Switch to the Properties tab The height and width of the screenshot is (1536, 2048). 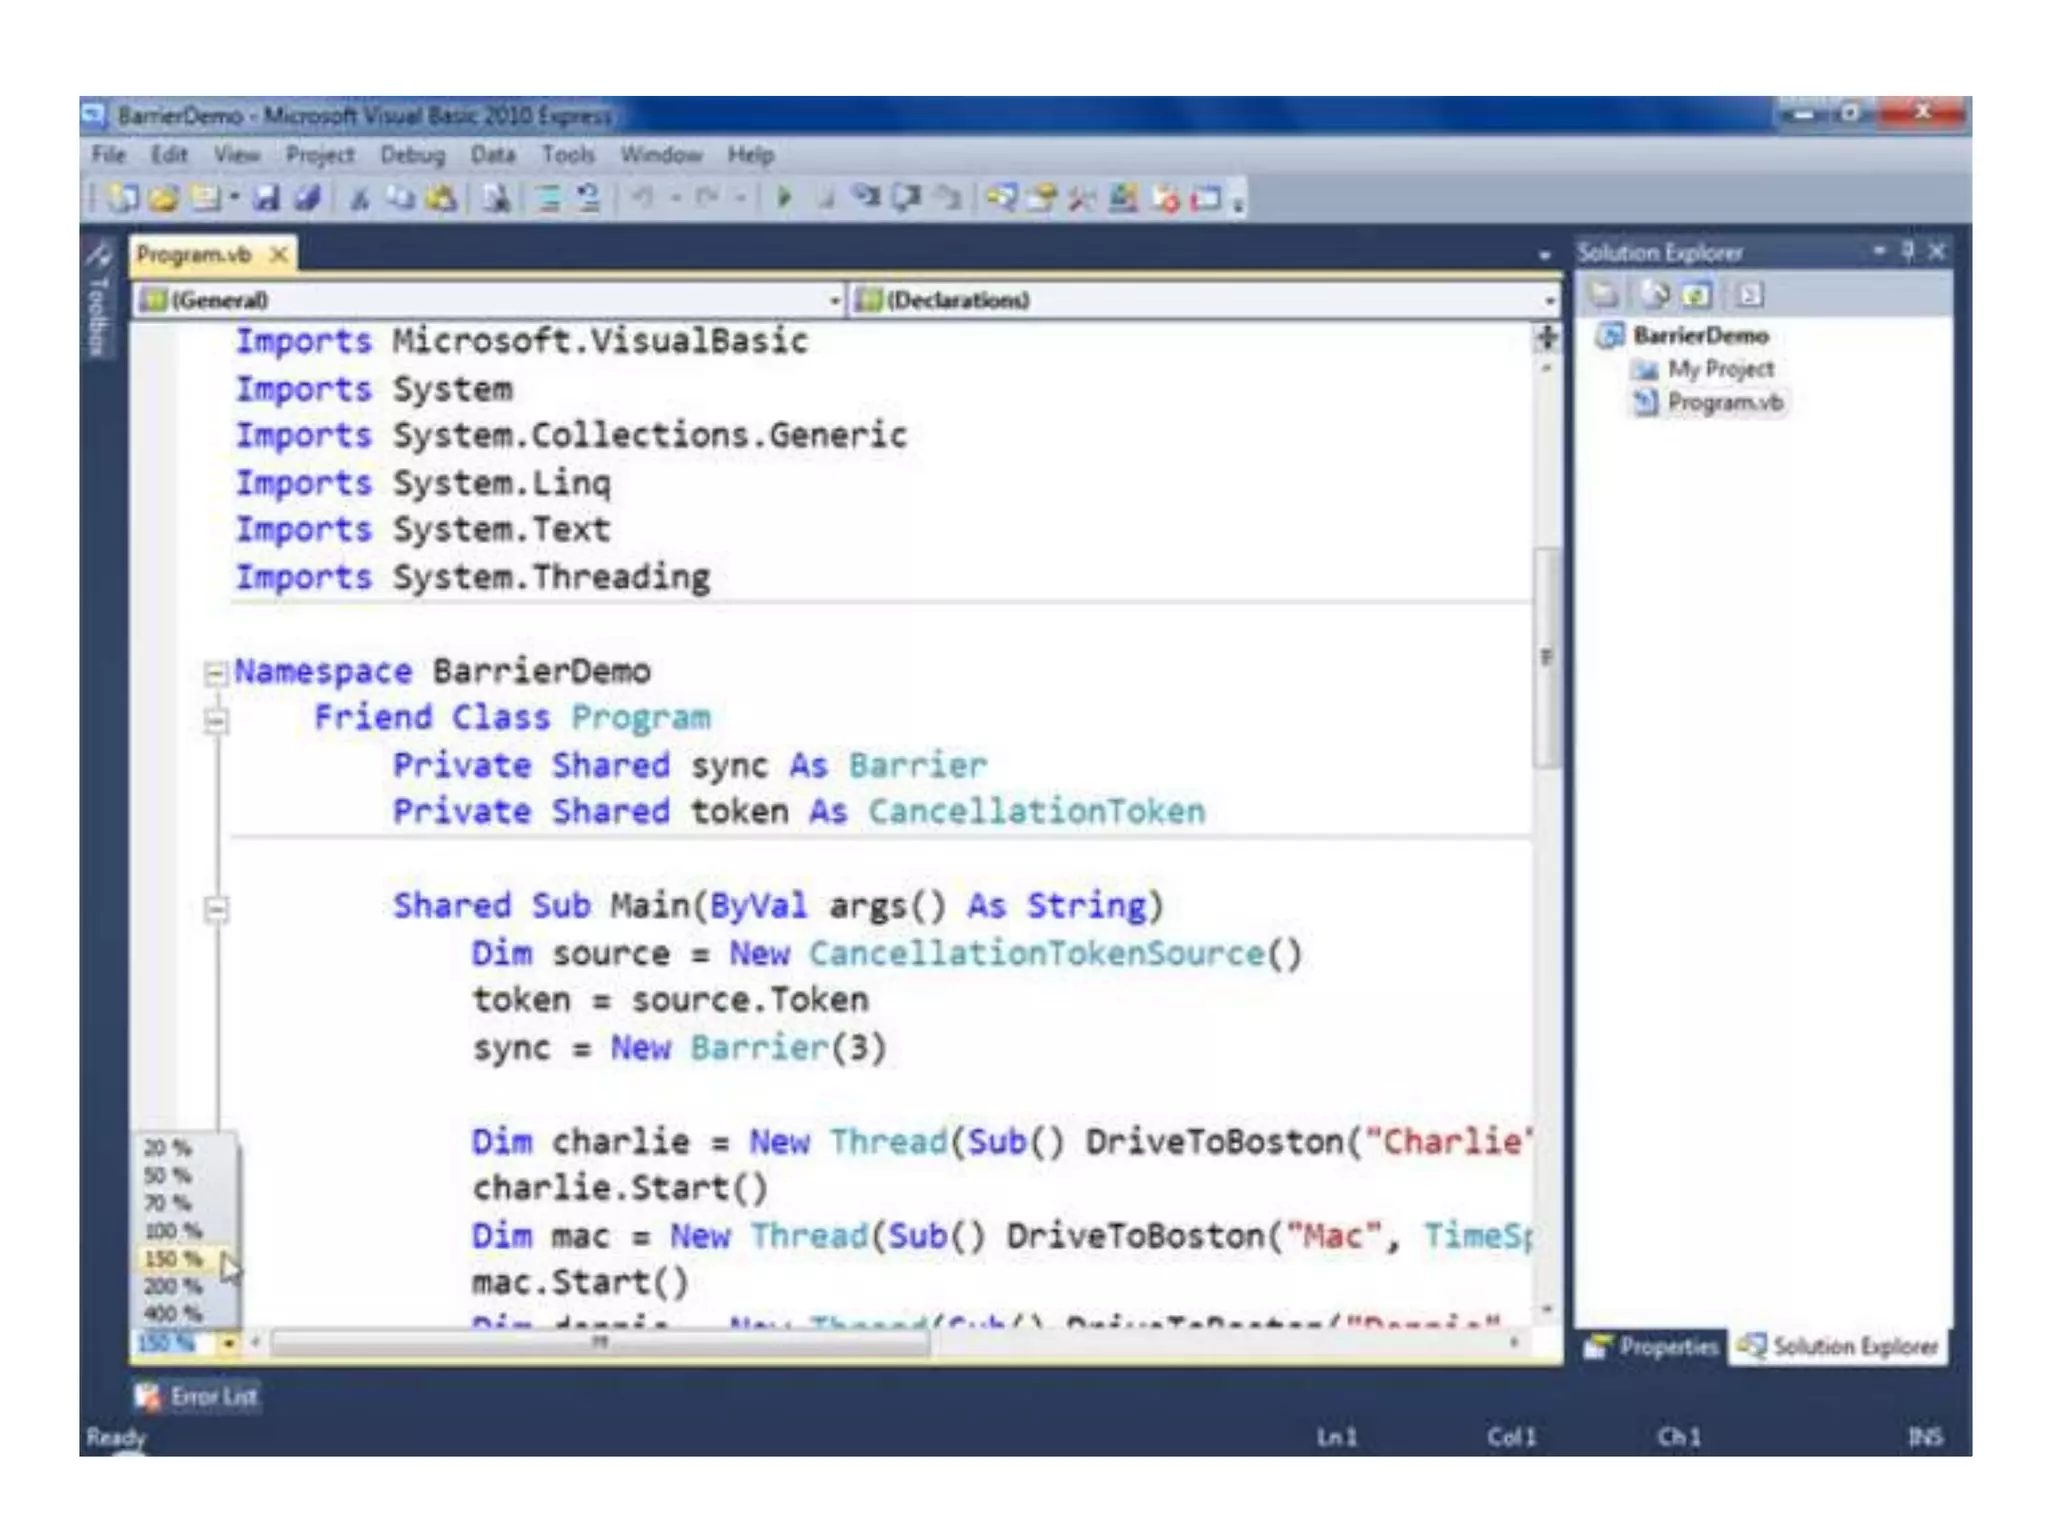pyautogui.click(x=1652, y=1347)
